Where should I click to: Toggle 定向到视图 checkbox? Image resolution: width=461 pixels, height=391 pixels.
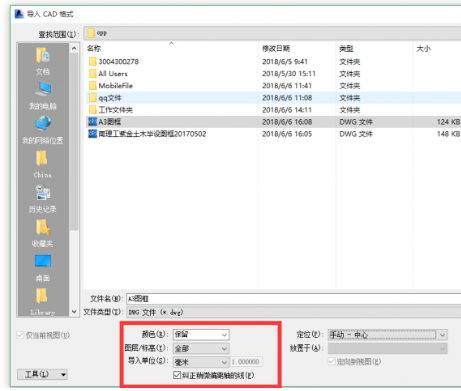click(x=332, y=361)
